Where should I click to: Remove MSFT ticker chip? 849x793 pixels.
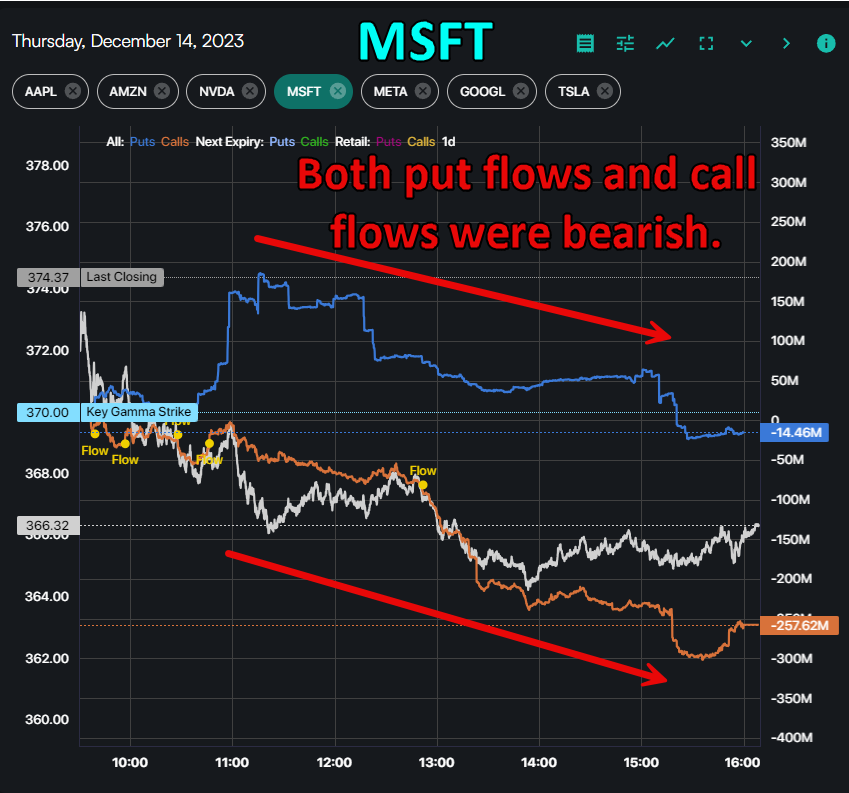click(338, 91)
